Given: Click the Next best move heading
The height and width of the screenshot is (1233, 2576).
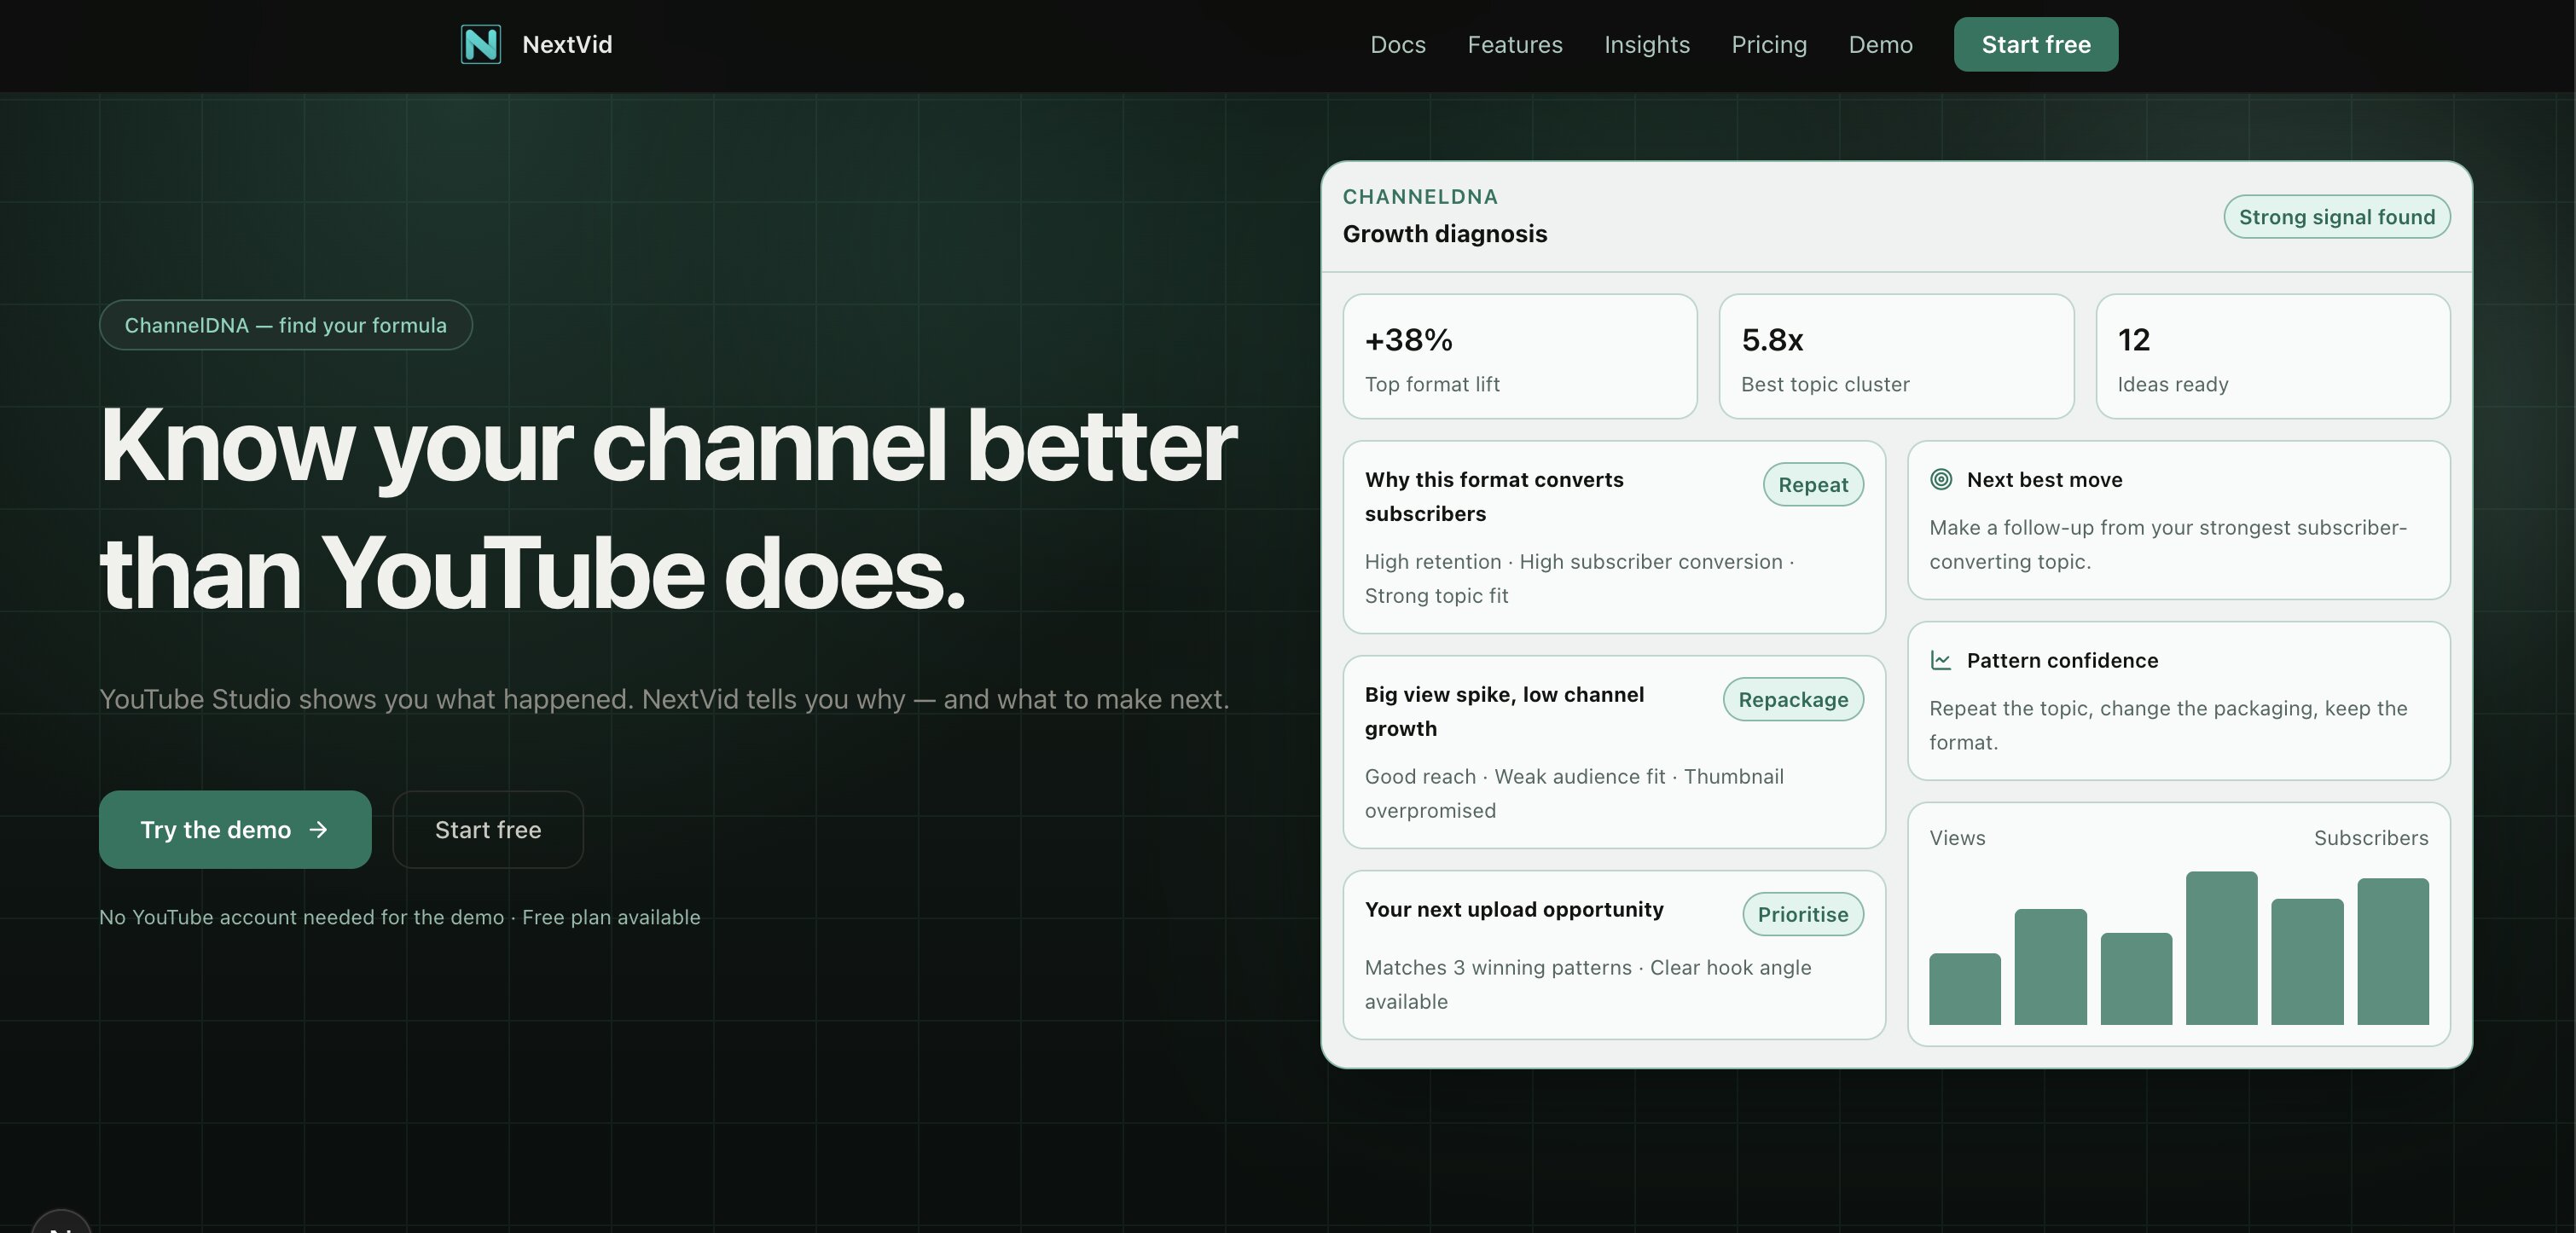Looking at the screenshot, I should [x=2044, y=480].
